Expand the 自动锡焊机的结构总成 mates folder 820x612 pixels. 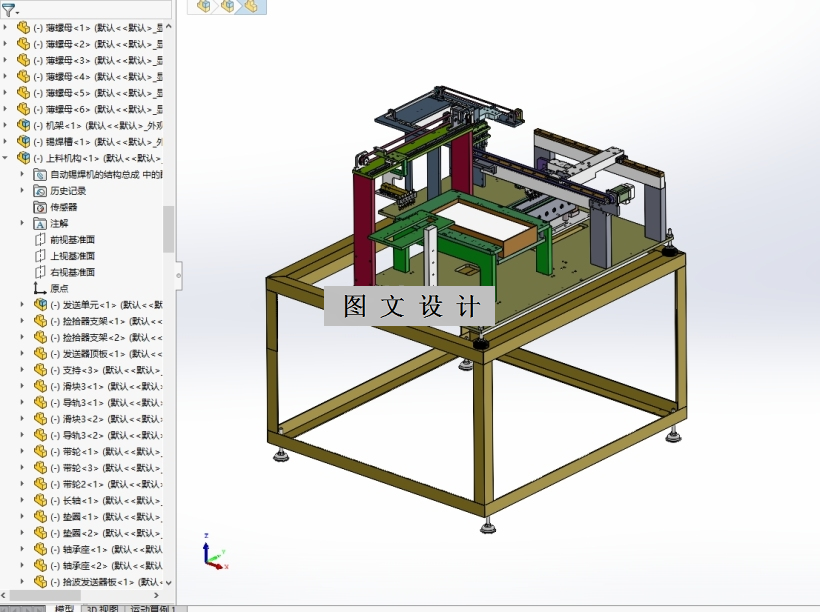click(22, 174)
